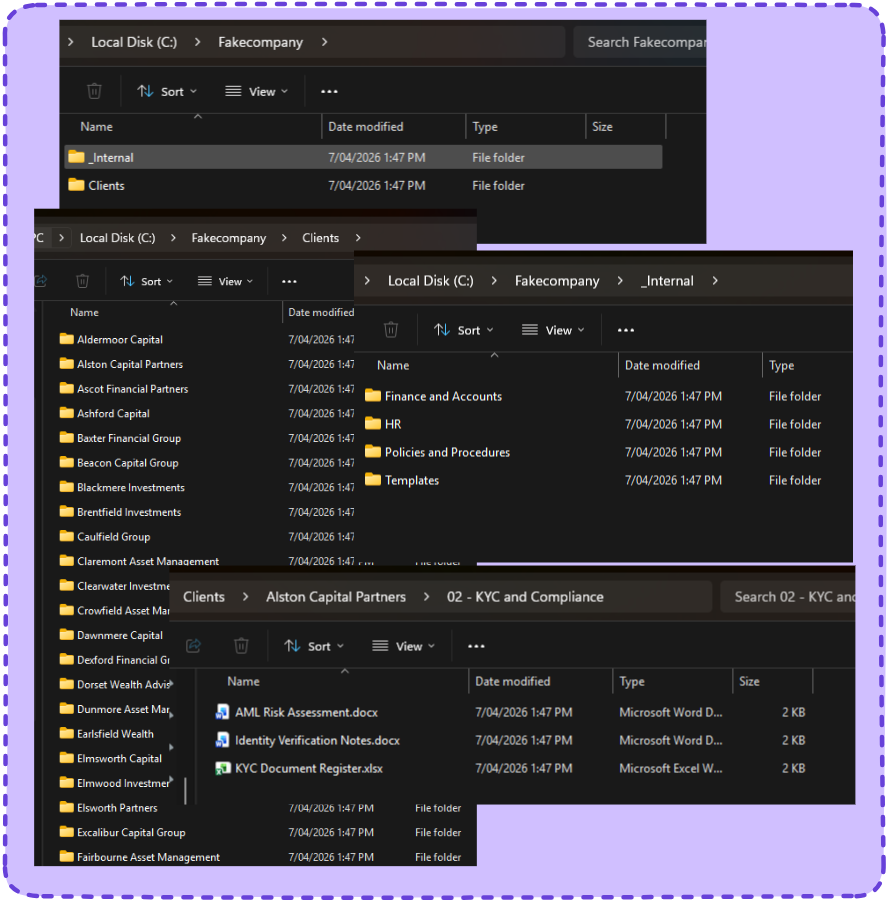This screenshot has width=888, height=901.
Task: Click the Search Fakecompany search box
Action: click(640, 42)
